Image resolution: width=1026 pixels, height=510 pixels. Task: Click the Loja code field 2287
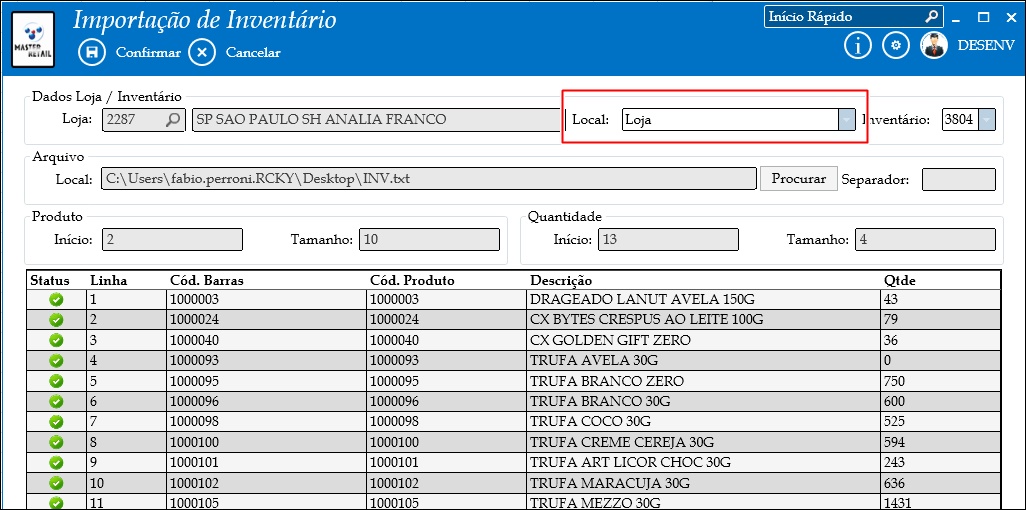point(143,120)
